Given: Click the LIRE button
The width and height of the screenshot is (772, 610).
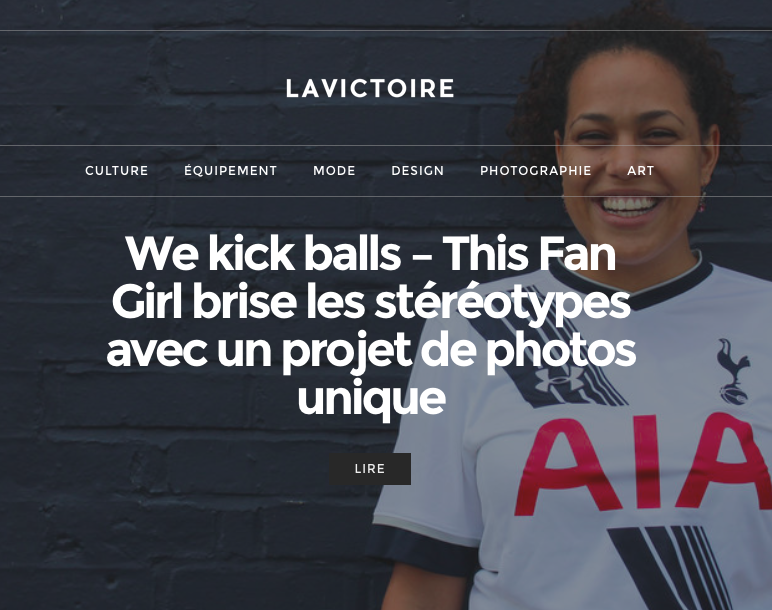Looking at the screenshot, I should [370, 469].
